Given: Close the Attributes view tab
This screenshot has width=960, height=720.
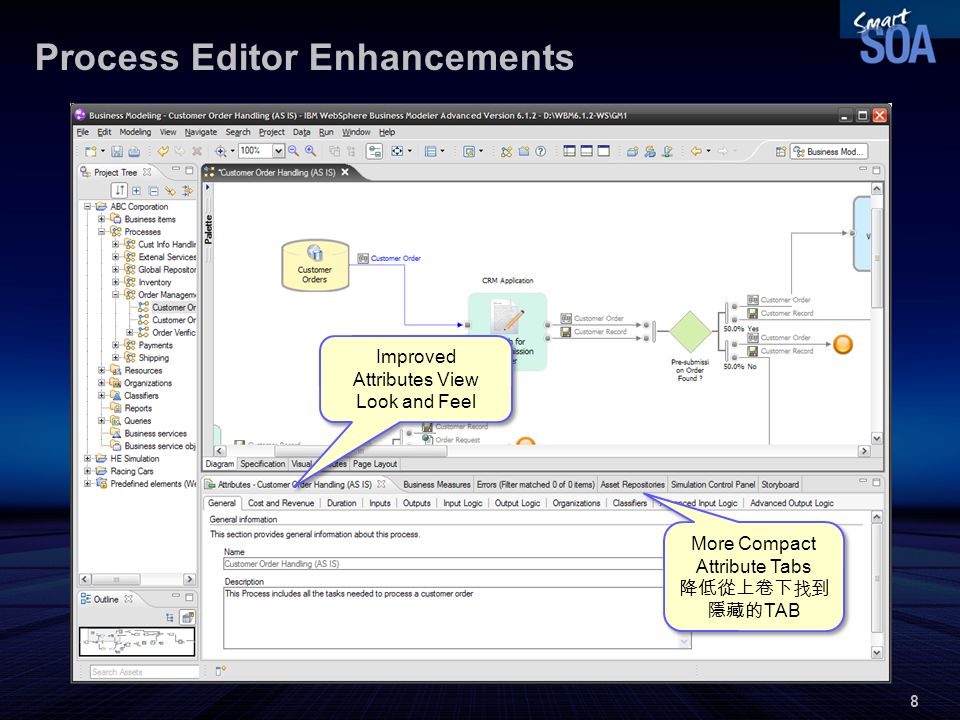Looking at the screenshot, I should tap(381, 484).
